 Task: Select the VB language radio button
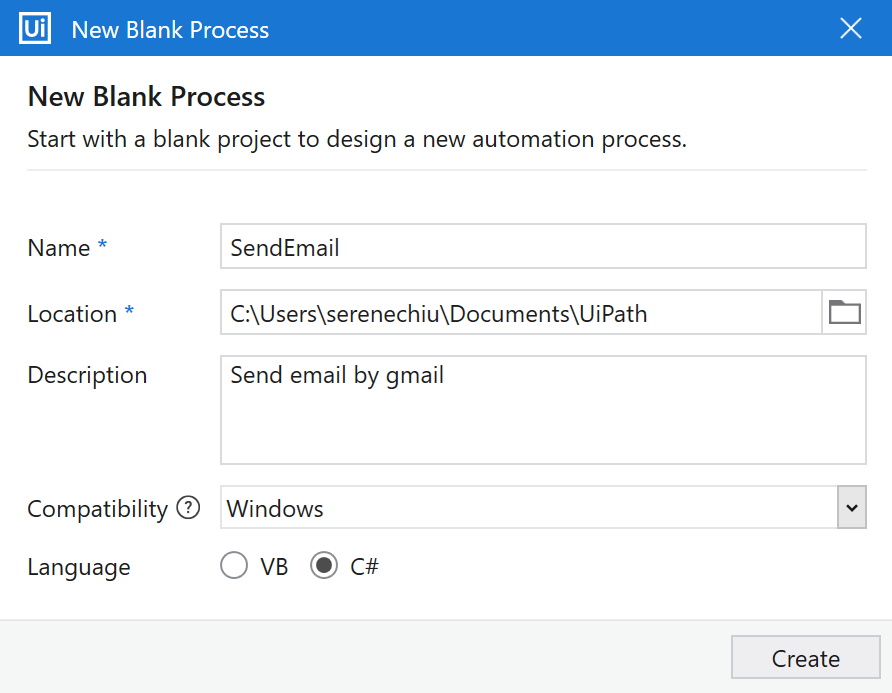(x=234, y=567)
